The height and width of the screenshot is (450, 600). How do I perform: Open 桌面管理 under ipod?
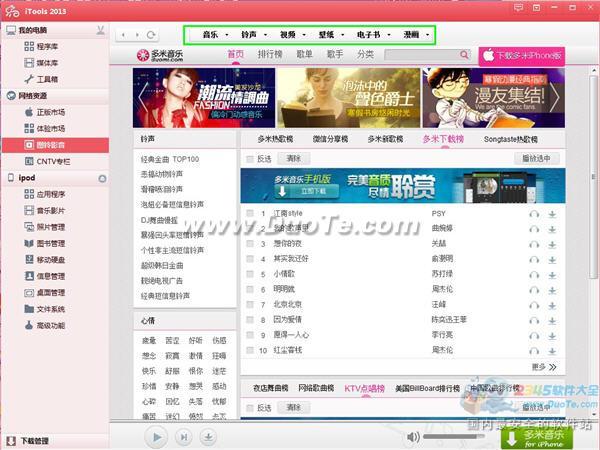[45, 293]
